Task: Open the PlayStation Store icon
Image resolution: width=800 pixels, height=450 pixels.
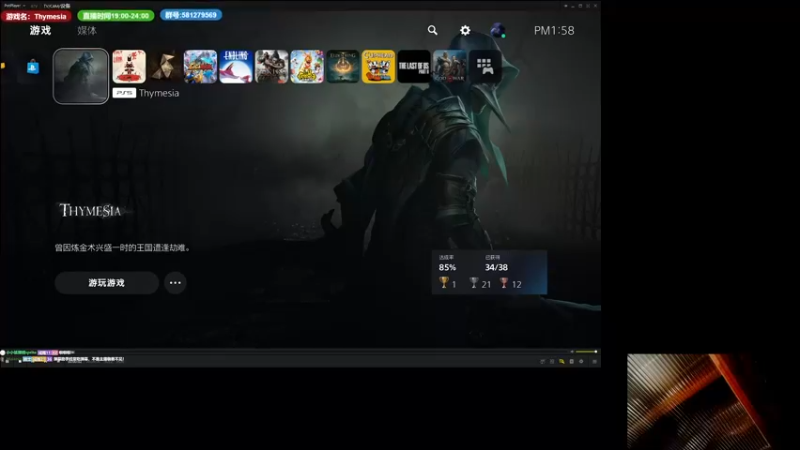Action: pyautogui.click(x=33, y=67)
